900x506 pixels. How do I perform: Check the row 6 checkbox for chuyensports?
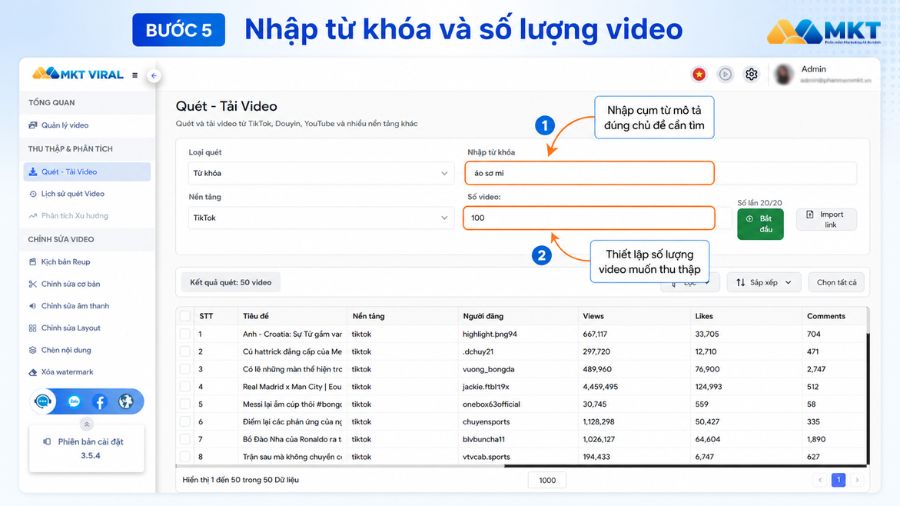coord(185,422)
